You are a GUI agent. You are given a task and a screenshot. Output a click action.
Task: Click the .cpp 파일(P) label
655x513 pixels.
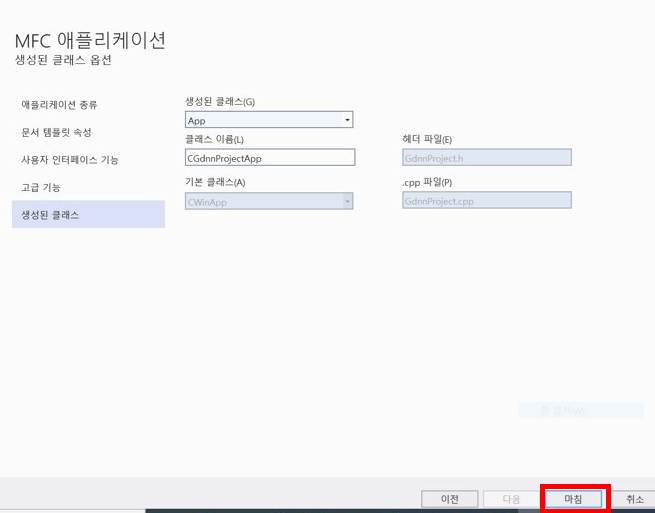(x=427, y=182)
